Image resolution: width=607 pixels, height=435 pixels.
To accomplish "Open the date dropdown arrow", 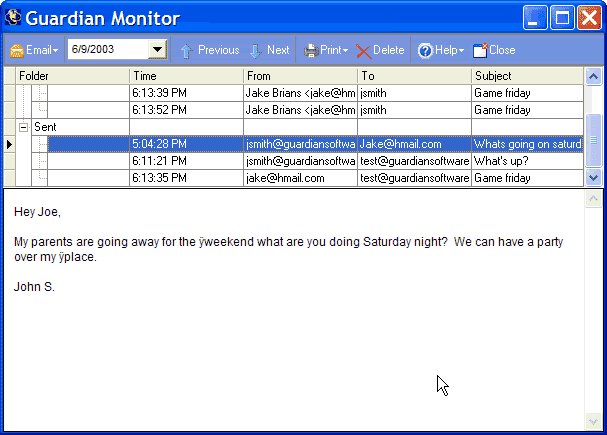I will 157,49.
